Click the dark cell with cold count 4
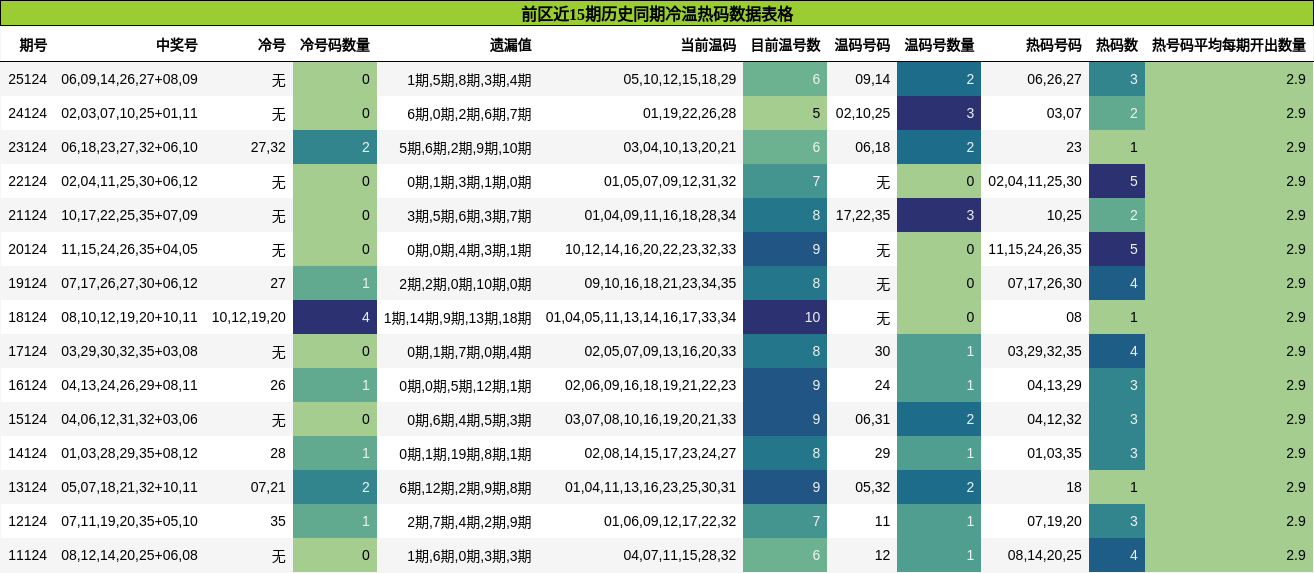Screen dimensions: 1314x573 click(335, 317)
